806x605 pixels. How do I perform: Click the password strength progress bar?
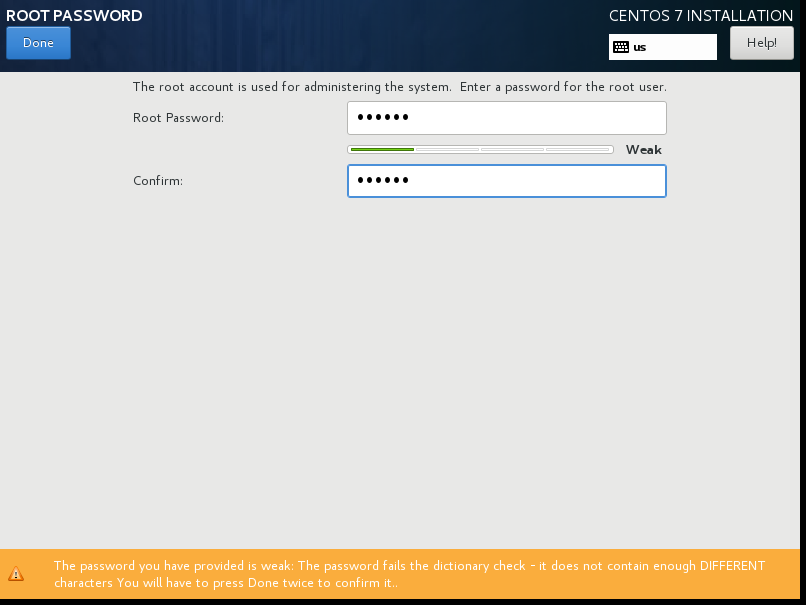click(481, 150)
